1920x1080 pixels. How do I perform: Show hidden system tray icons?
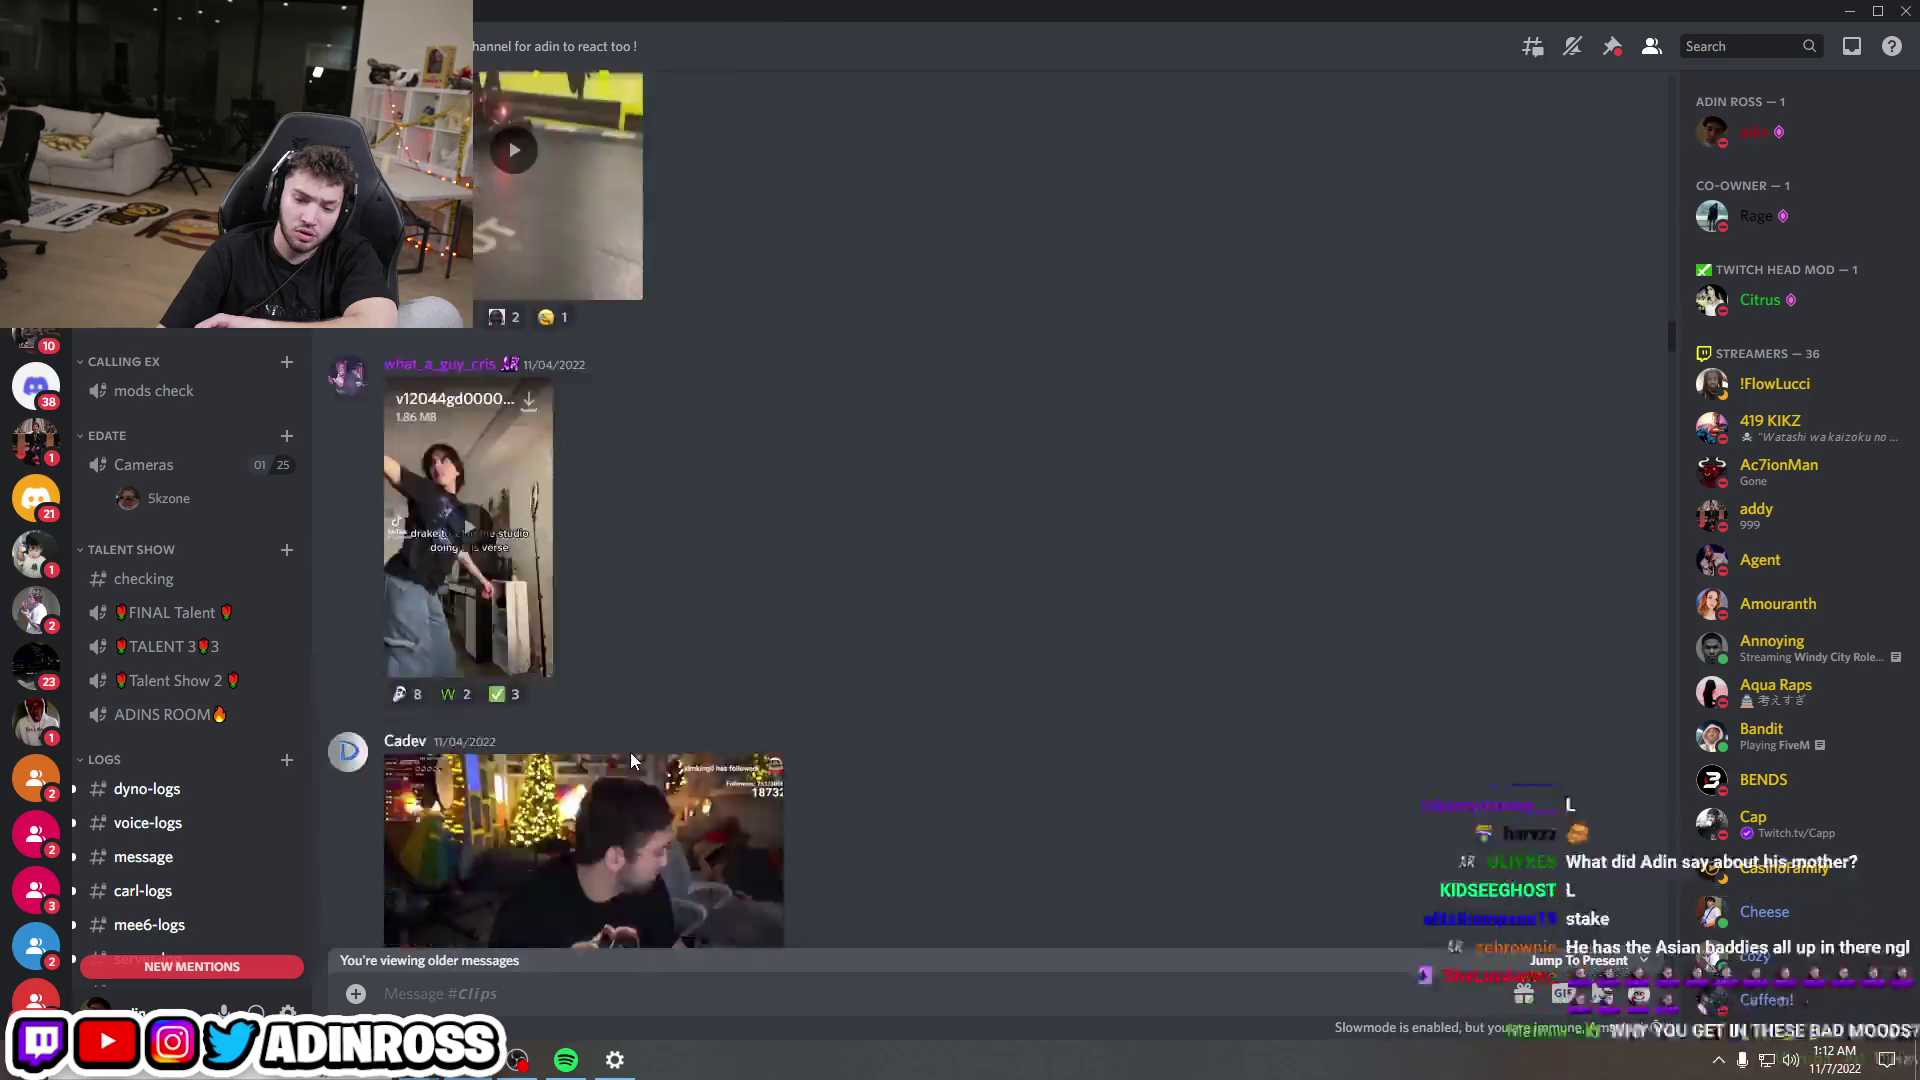pyautogui.click(x=1718, y=1060)
